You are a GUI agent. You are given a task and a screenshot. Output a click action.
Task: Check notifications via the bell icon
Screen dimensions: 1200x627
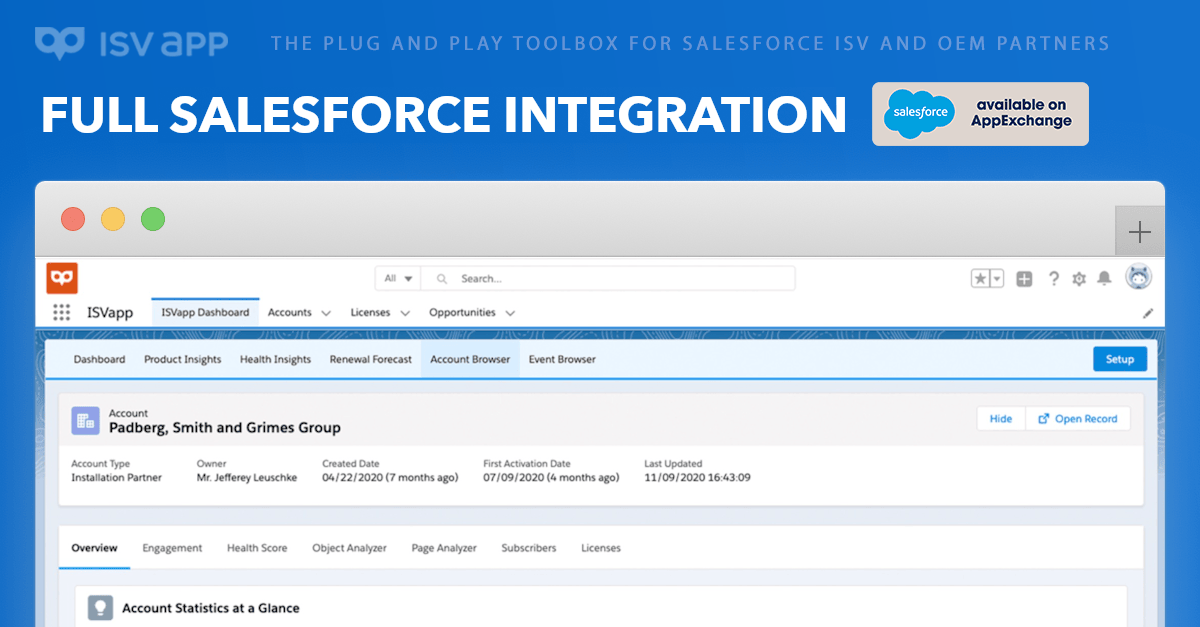tap(1104, 279)
